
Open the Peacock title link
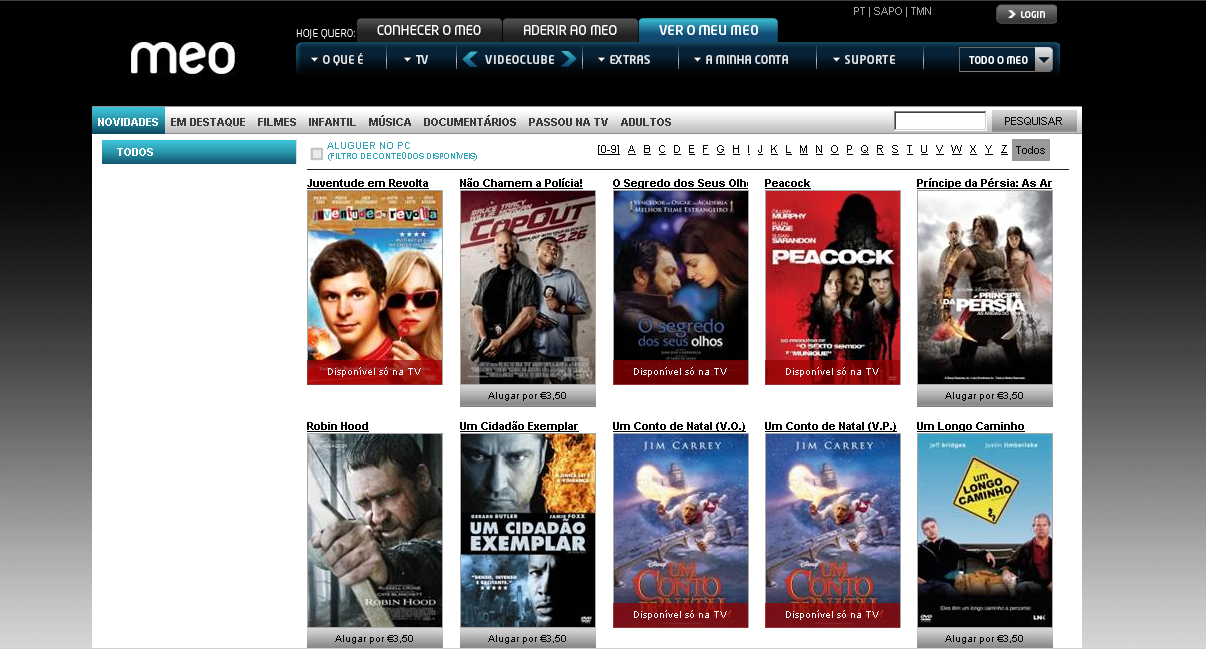coord(787,183)
